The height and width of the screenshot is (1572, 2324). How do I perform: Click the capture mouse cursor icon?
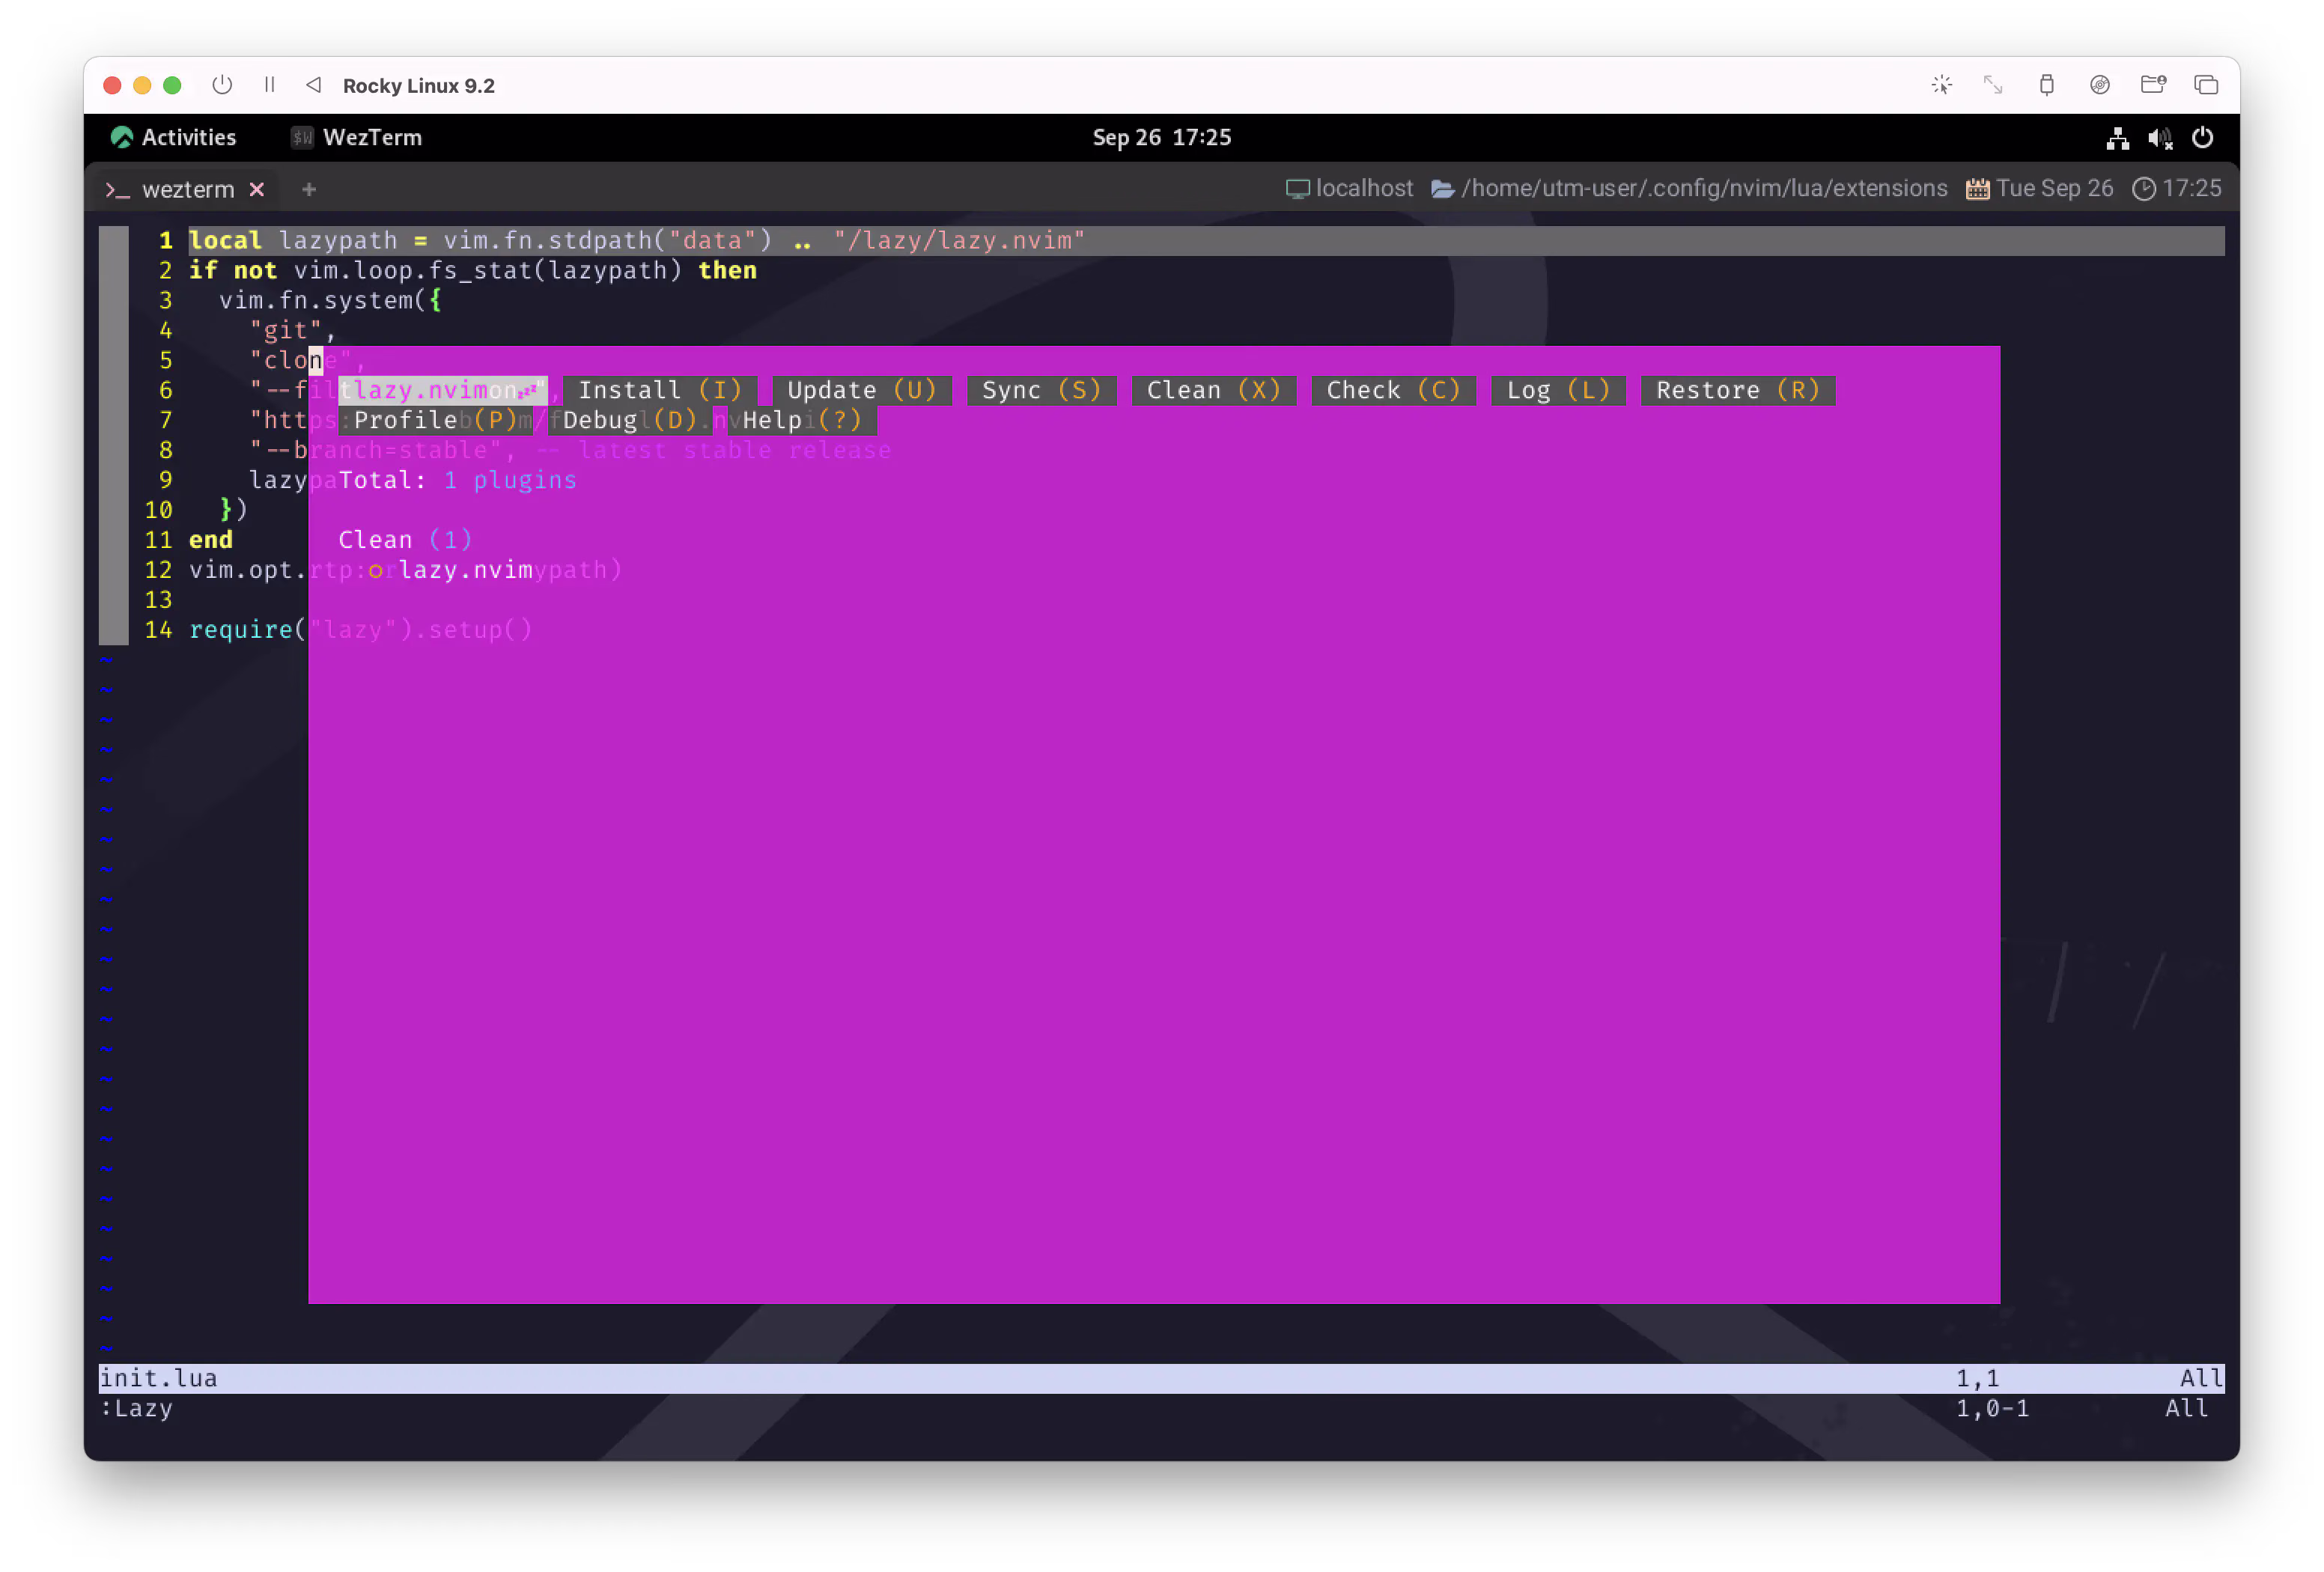pyautogui.click(x=1941, y=85)
